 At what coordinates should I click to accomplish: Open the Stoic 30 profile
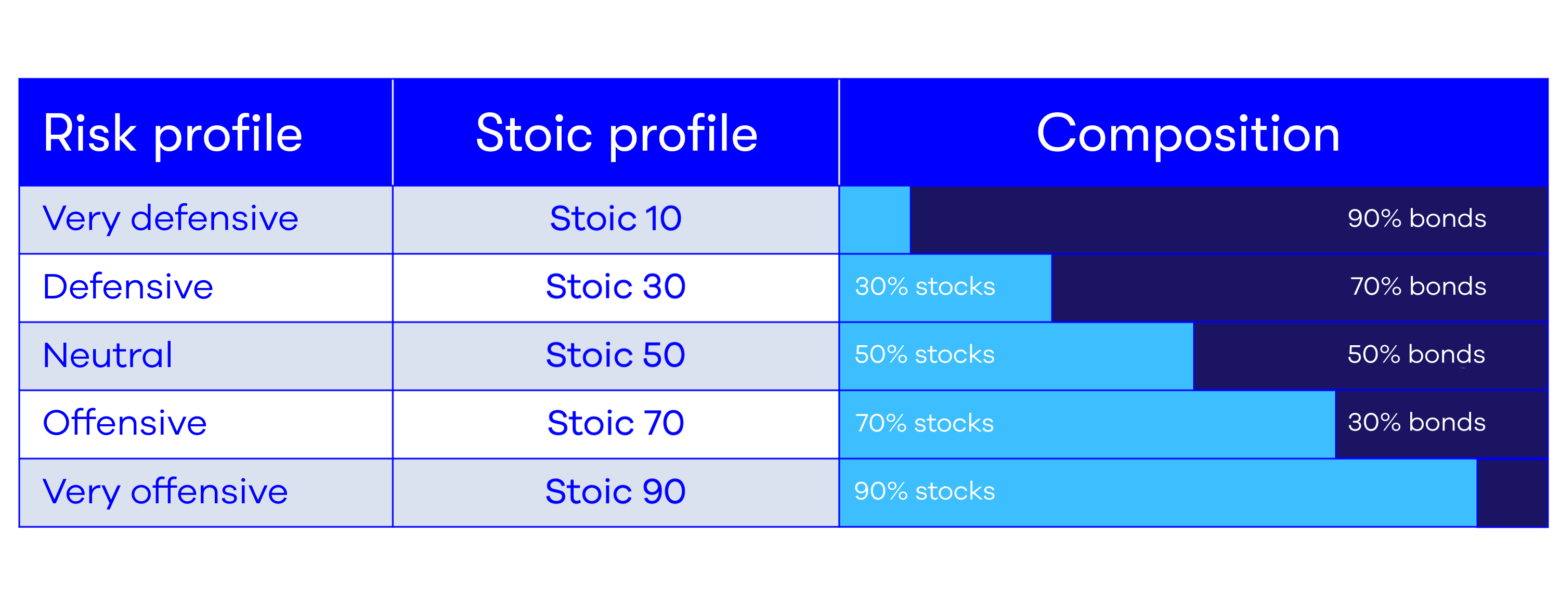coord(616,287)
